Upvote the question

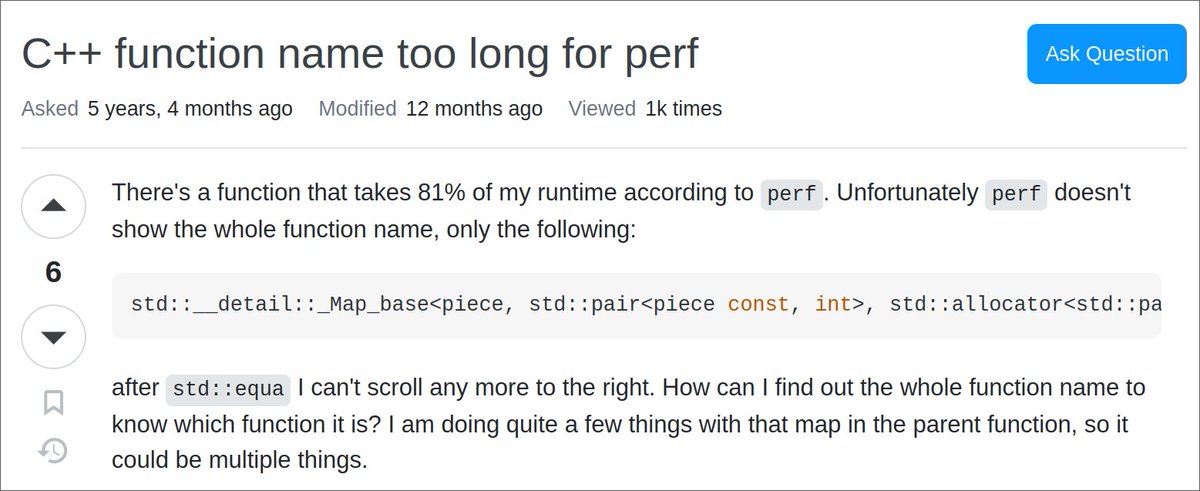pyautogui.click(x=54, y=206)
